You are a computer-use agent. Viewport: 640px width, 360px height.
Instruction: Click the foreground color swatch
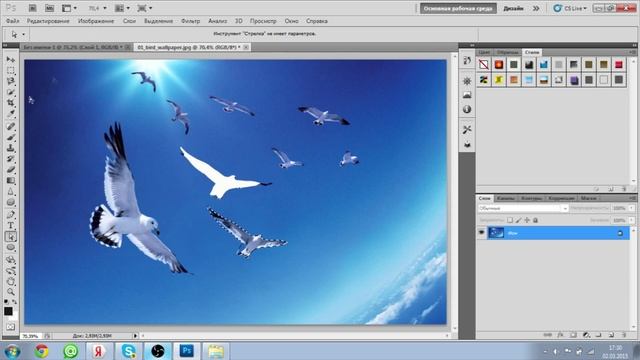(x=8, y=311)
